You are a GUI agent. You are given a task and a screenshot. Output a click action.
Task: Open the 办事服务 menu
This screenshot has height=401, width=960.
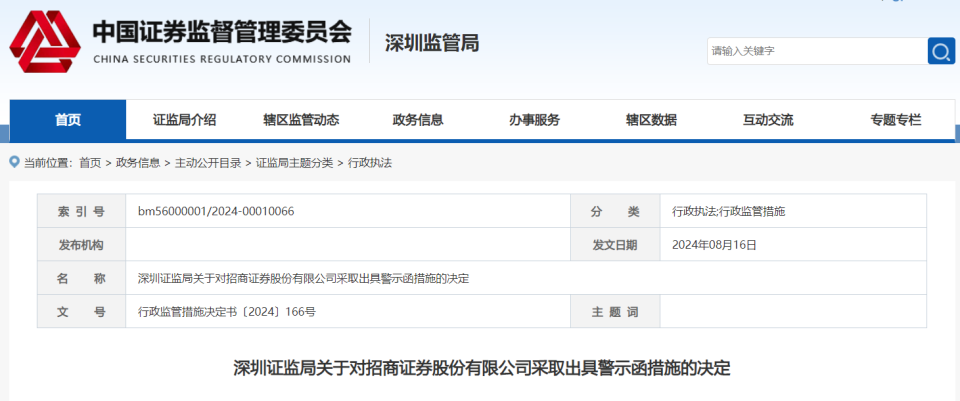(534, 120)
